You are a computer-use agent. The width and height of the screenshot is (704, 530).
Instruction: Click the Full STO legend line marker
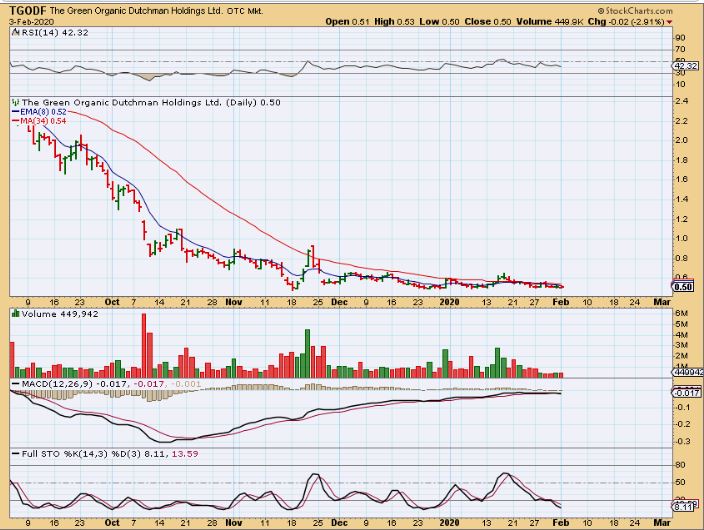[16, 454]
